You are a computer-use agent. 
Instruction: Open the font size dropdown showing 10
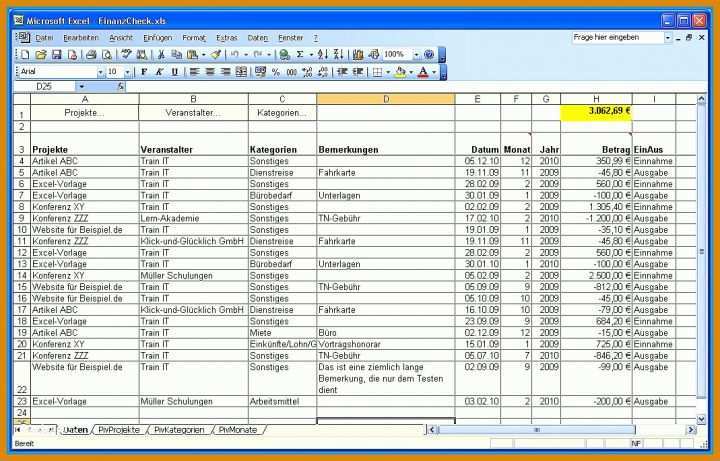(127, 73)
